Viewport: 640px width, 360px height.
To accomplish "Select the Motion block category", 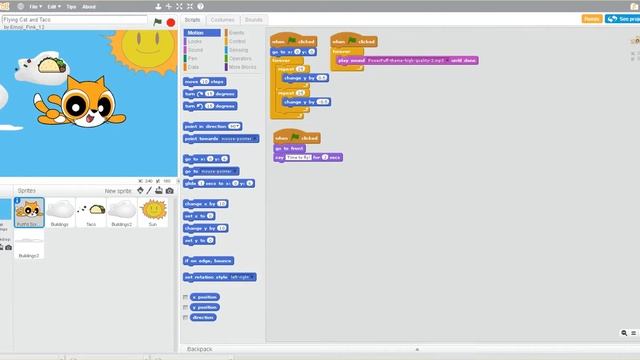I will (202, 33).
